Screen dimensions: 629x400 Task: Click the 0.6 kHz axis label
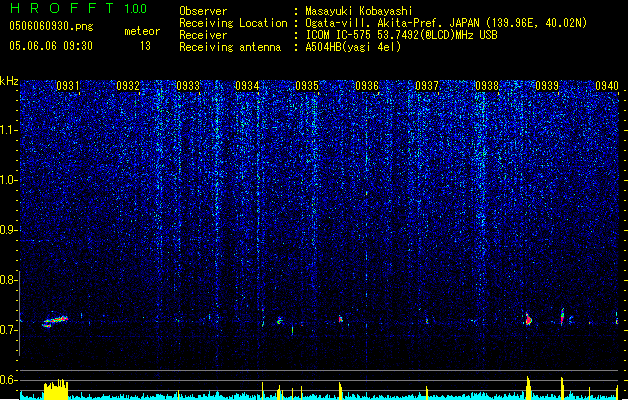(x=8, y=380)
